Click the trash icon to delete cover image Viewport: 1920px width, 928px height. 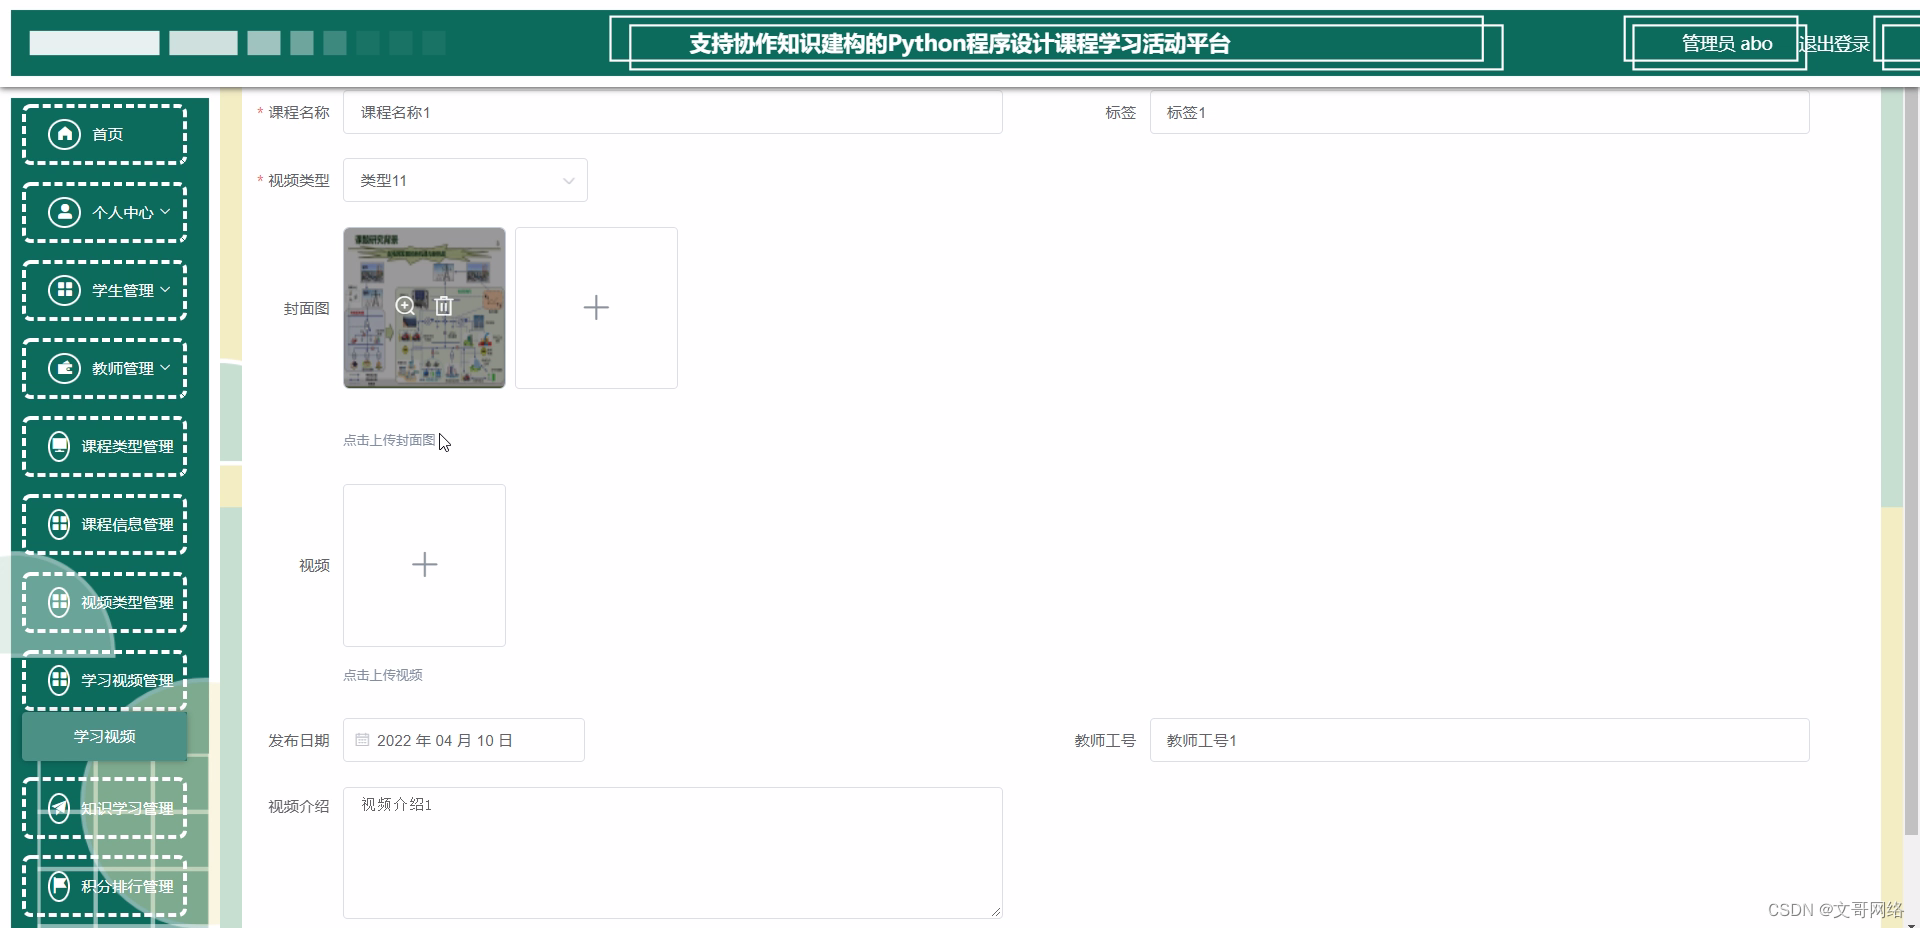pos(444,307)
